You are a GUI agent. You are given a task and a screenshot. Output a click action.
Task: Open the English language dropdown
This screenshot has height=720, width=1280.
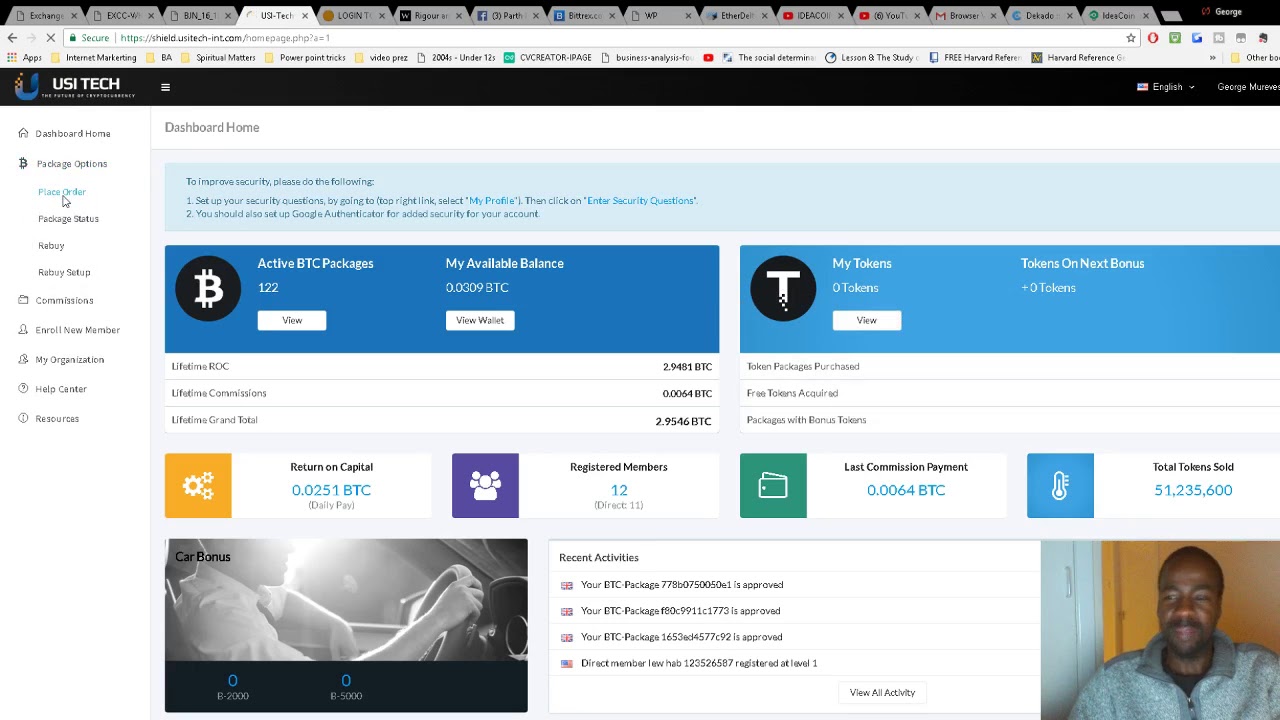coord(1166,87)
